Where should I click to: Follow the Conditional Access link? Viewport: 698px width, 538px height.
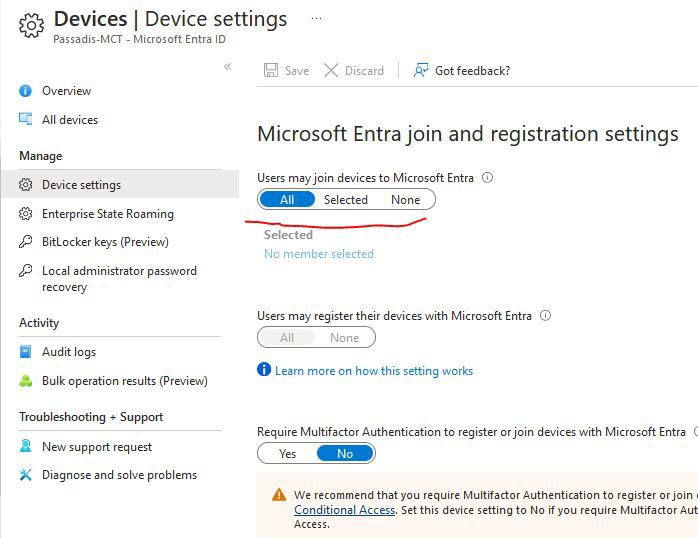pos(345,510)
